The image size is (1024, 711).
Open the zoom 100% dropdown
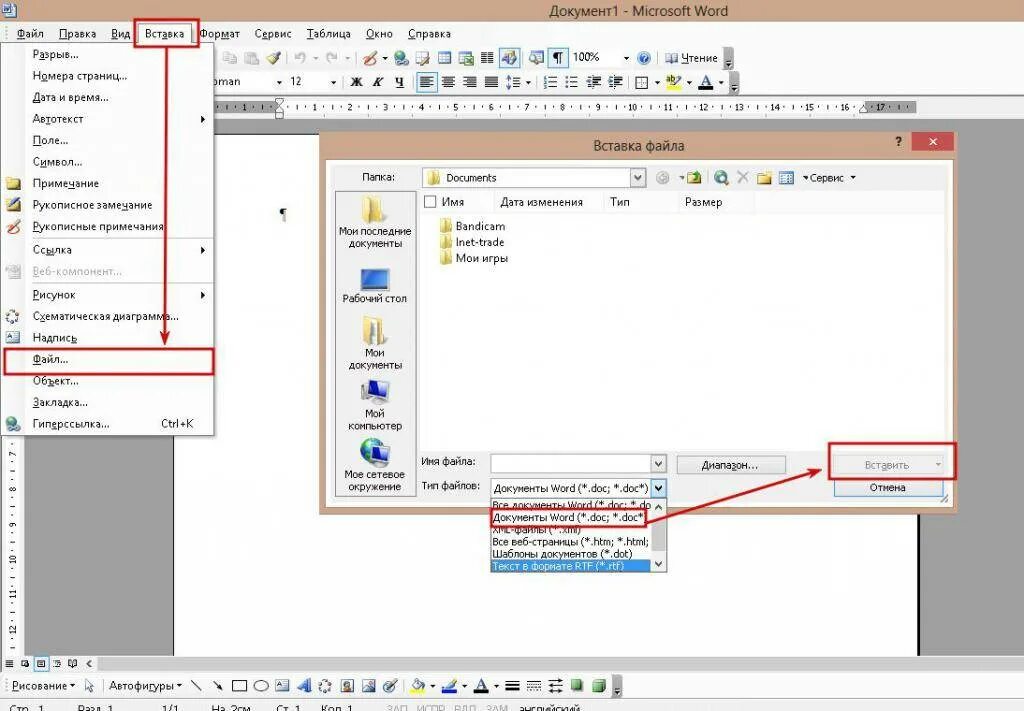[626, 58]
